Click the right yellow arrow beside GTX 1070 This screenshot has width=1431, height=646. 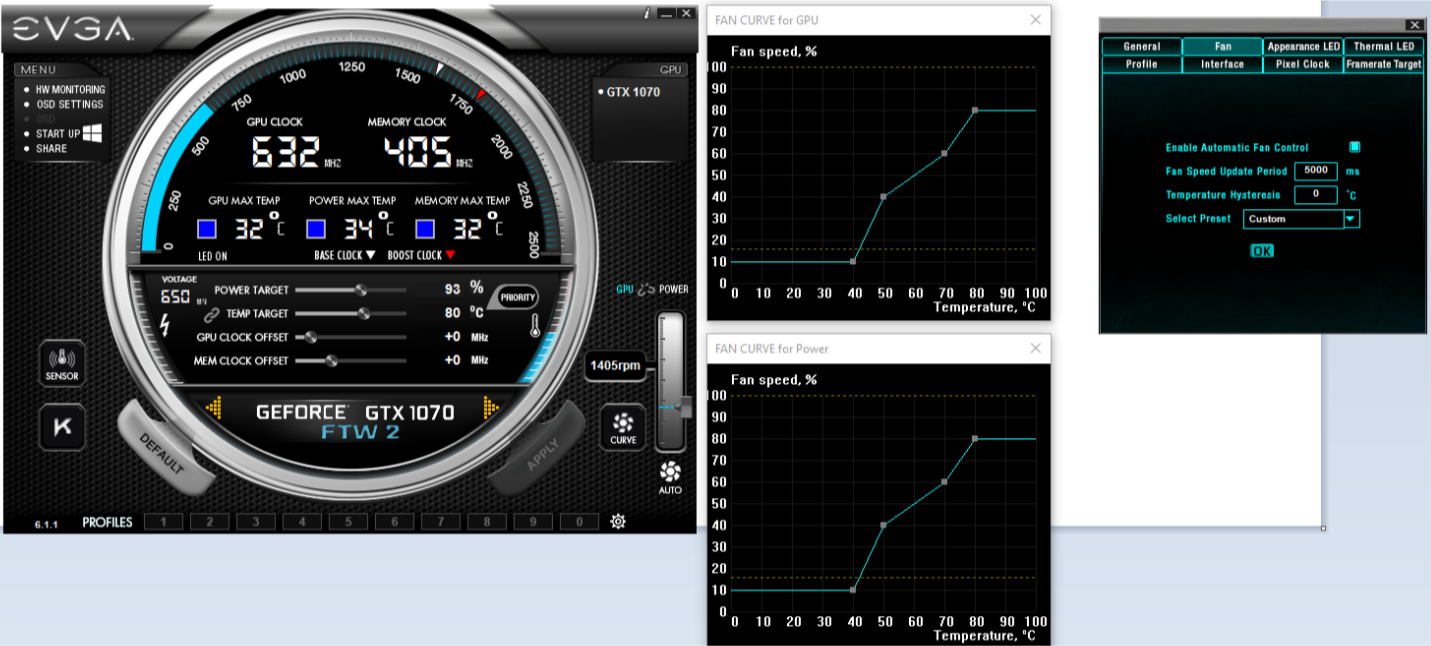click(x=491, y=407)
